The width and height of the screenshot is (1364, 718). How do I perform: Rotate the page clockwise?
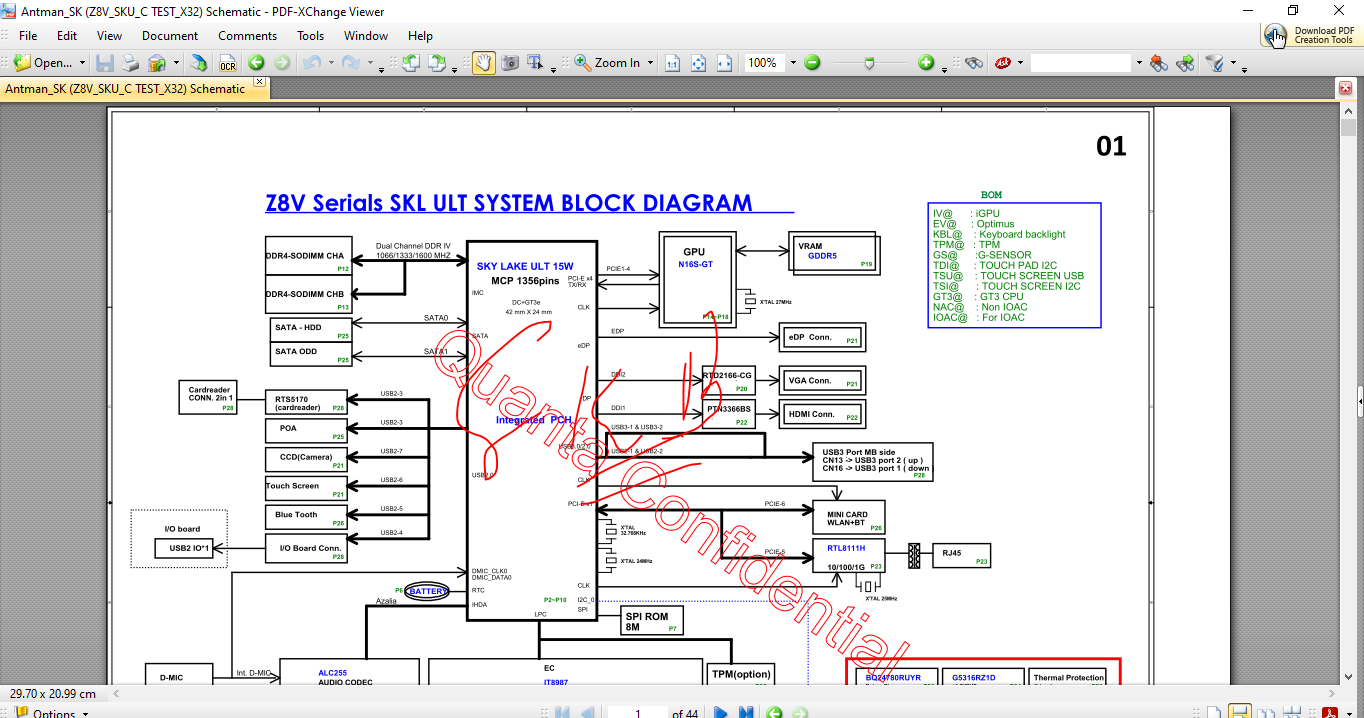[x=437, y=63]
